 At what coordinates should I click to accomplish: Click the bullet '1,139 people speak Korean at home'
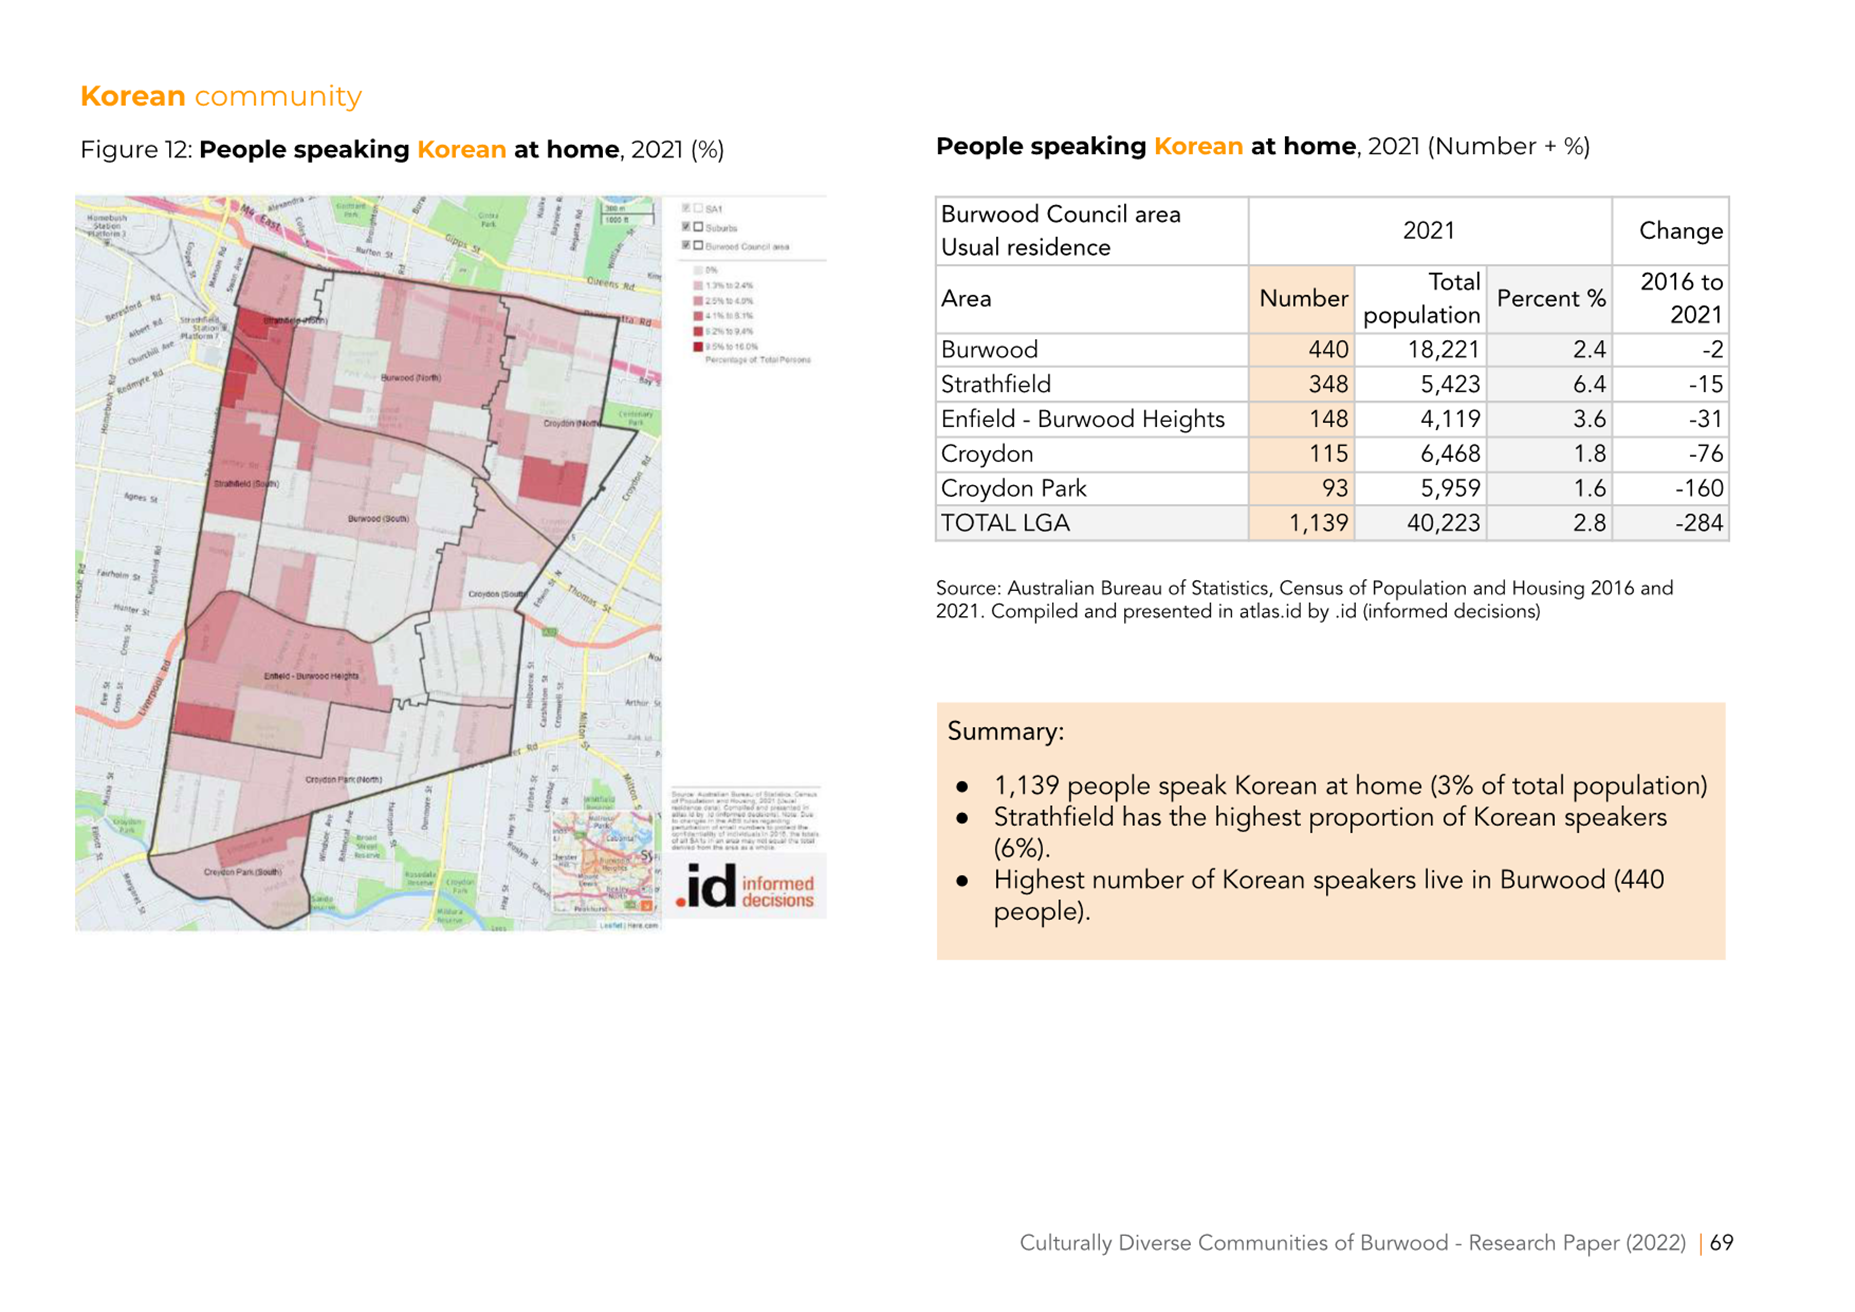point(1350,786)
